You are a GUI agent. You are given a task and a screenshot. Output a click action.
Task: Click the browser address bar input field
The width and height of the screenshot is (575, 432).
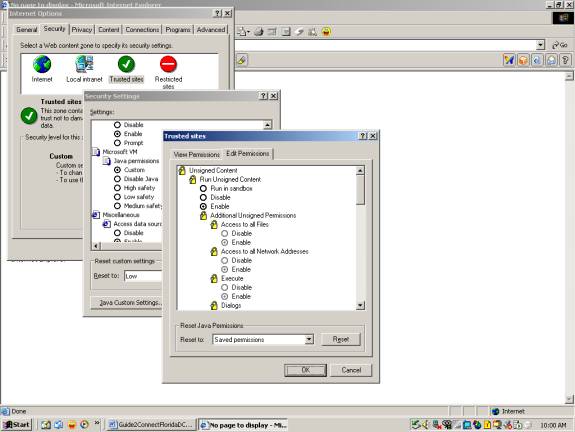tap(385, 45)
